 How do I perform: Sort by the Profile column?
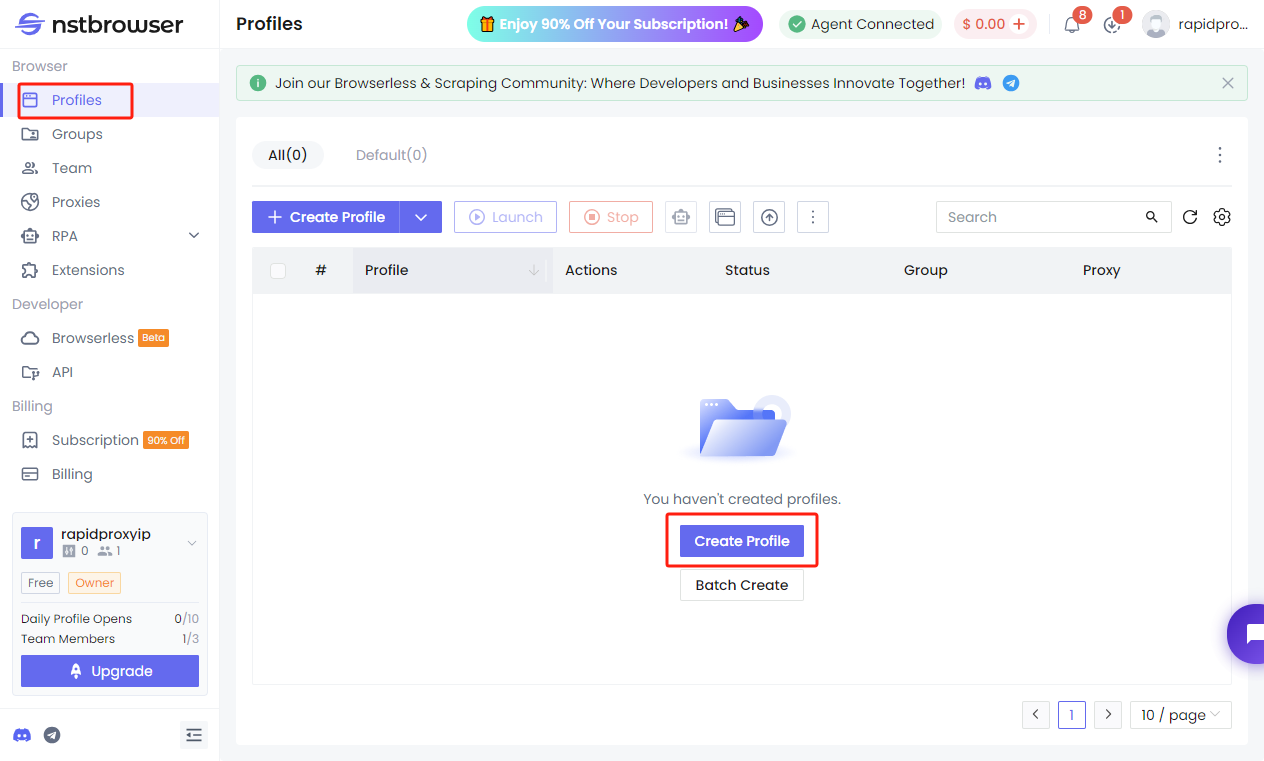[453, 270]
